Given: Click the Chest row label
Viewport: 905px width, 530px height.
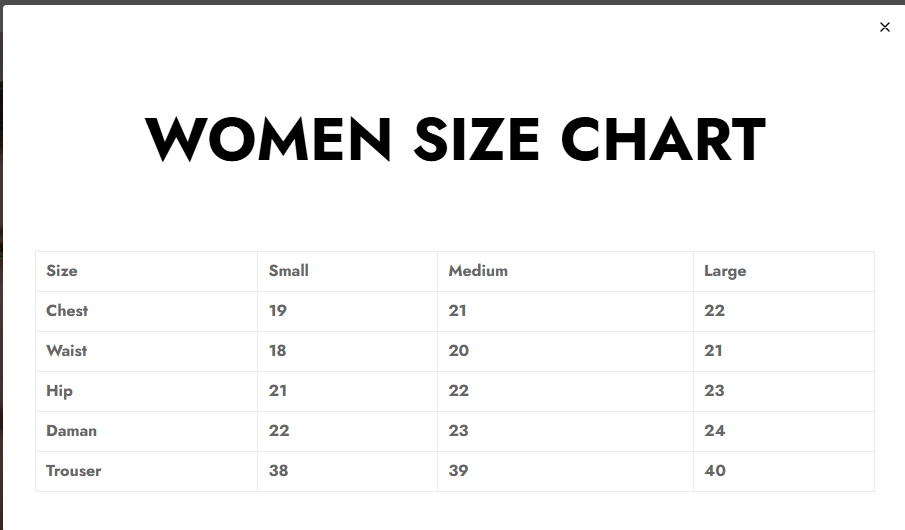Looking at the screenshot, I should tap(67, 311).
